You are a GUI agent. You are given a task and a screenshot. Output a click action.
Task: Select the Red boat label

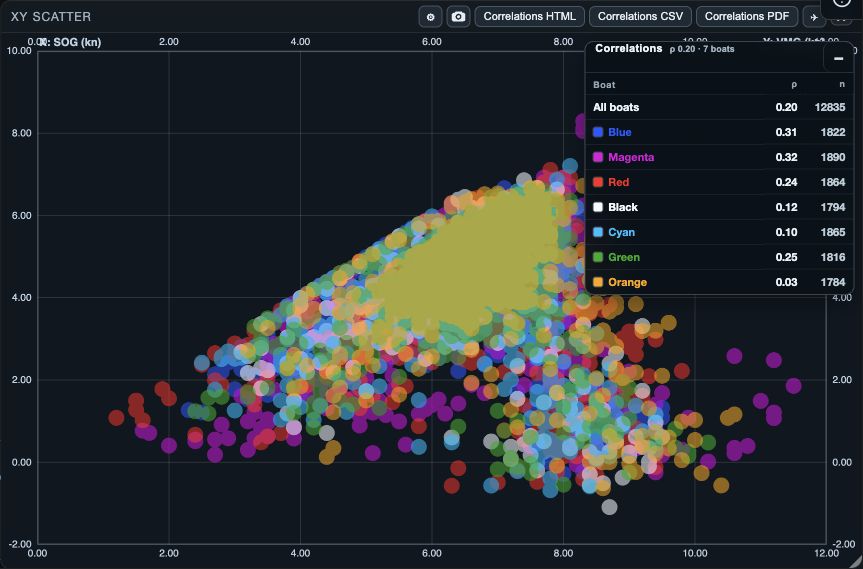click(619, 182)
